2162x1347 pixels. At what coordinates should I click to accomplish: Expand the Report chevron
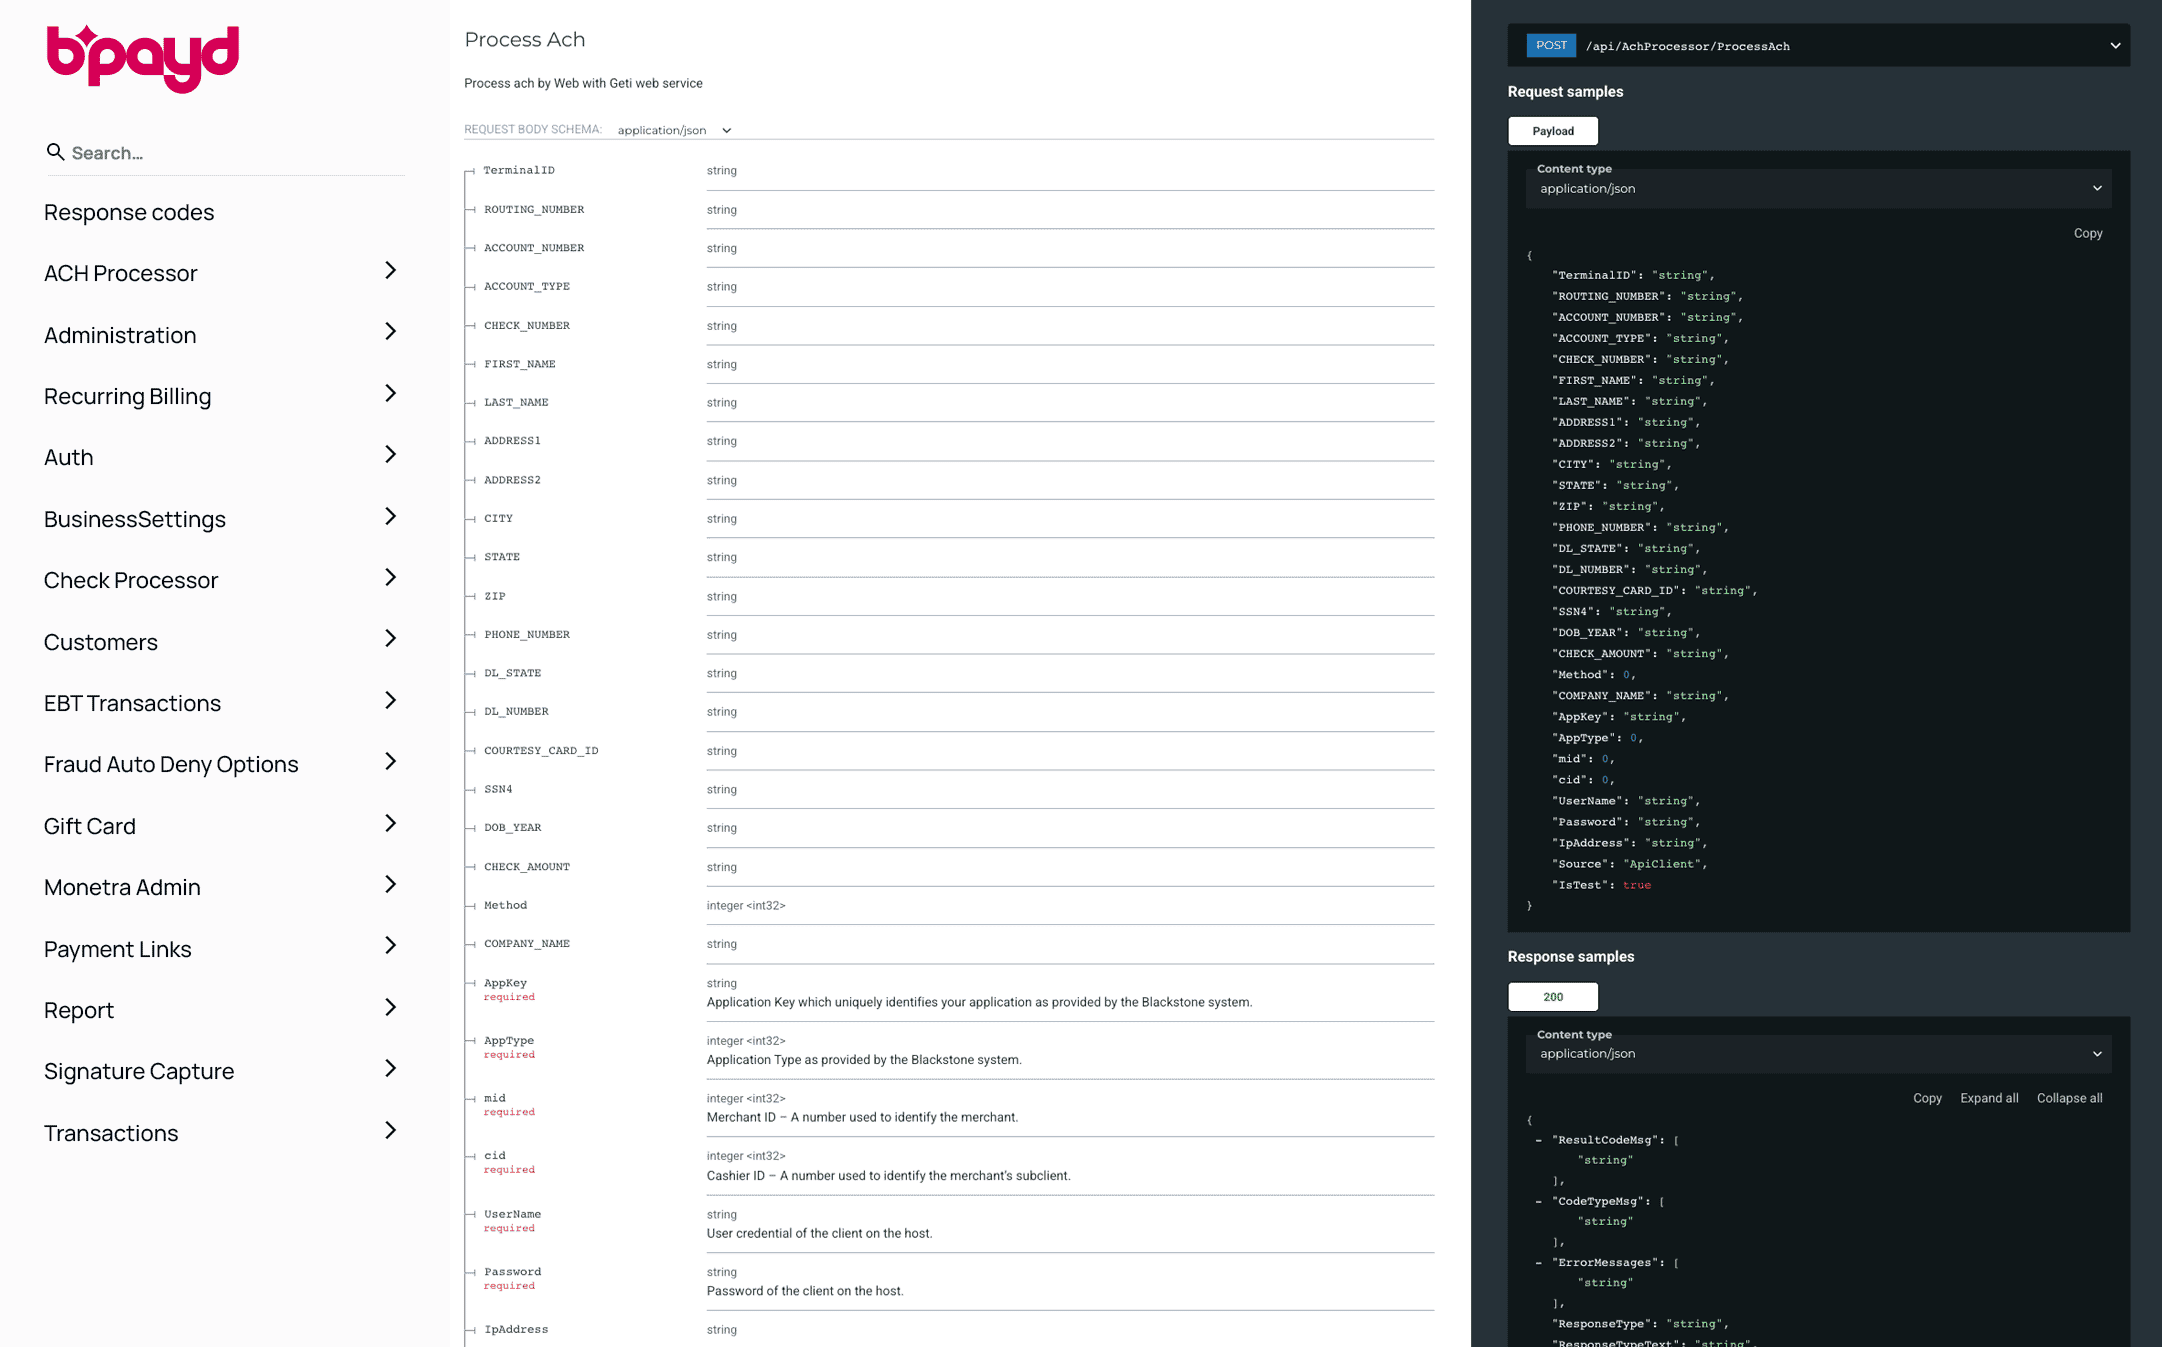click(391, 1007)
